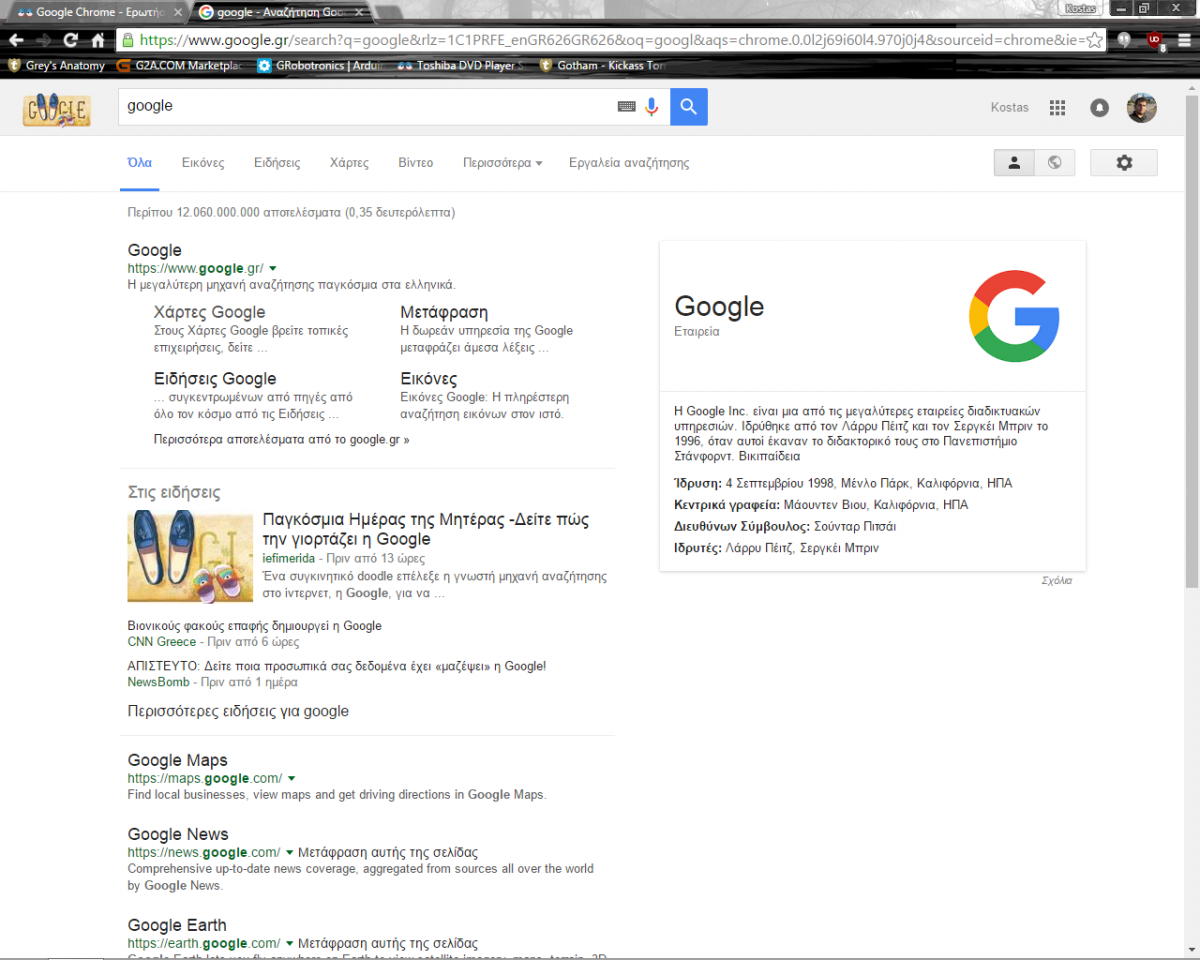Open the Grey's Anatomy bookmark
The height and width of the screenshot is (960, 1200).
point(56,66)
